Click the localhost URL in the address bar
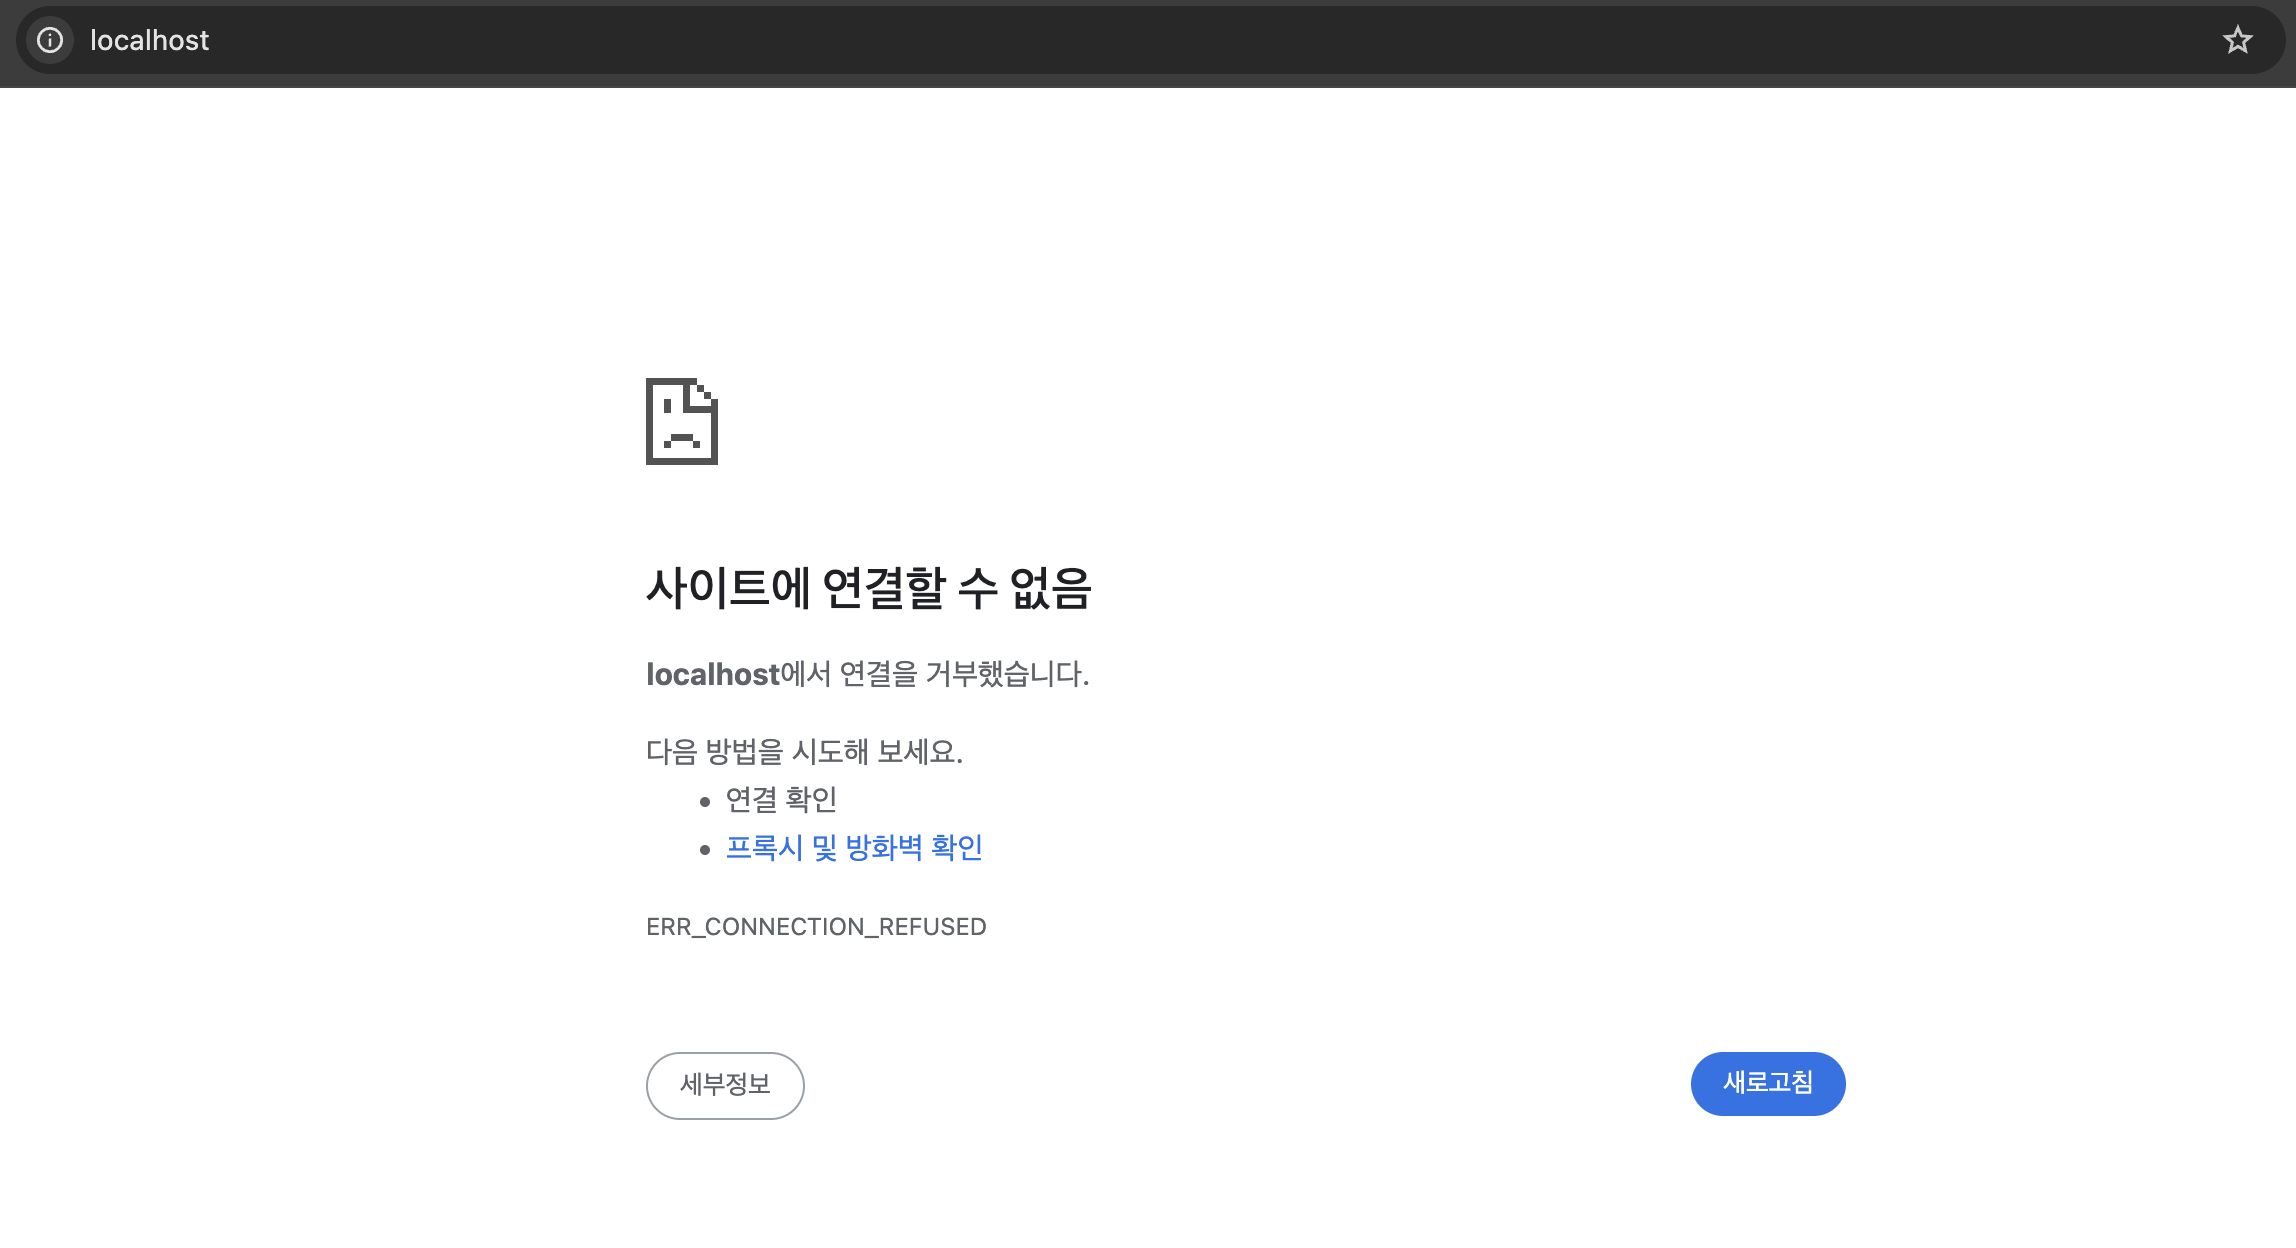2296x1248 pixels. [149, 40]
